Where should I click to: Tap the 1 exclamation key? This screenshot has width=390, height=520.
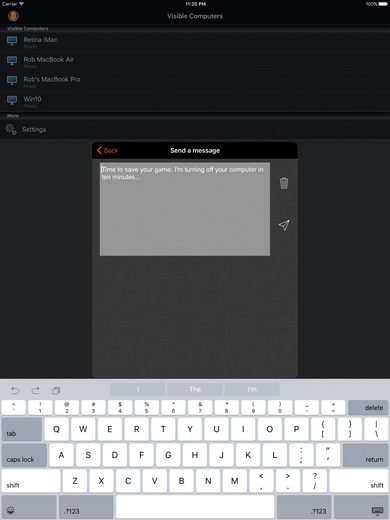40,407
